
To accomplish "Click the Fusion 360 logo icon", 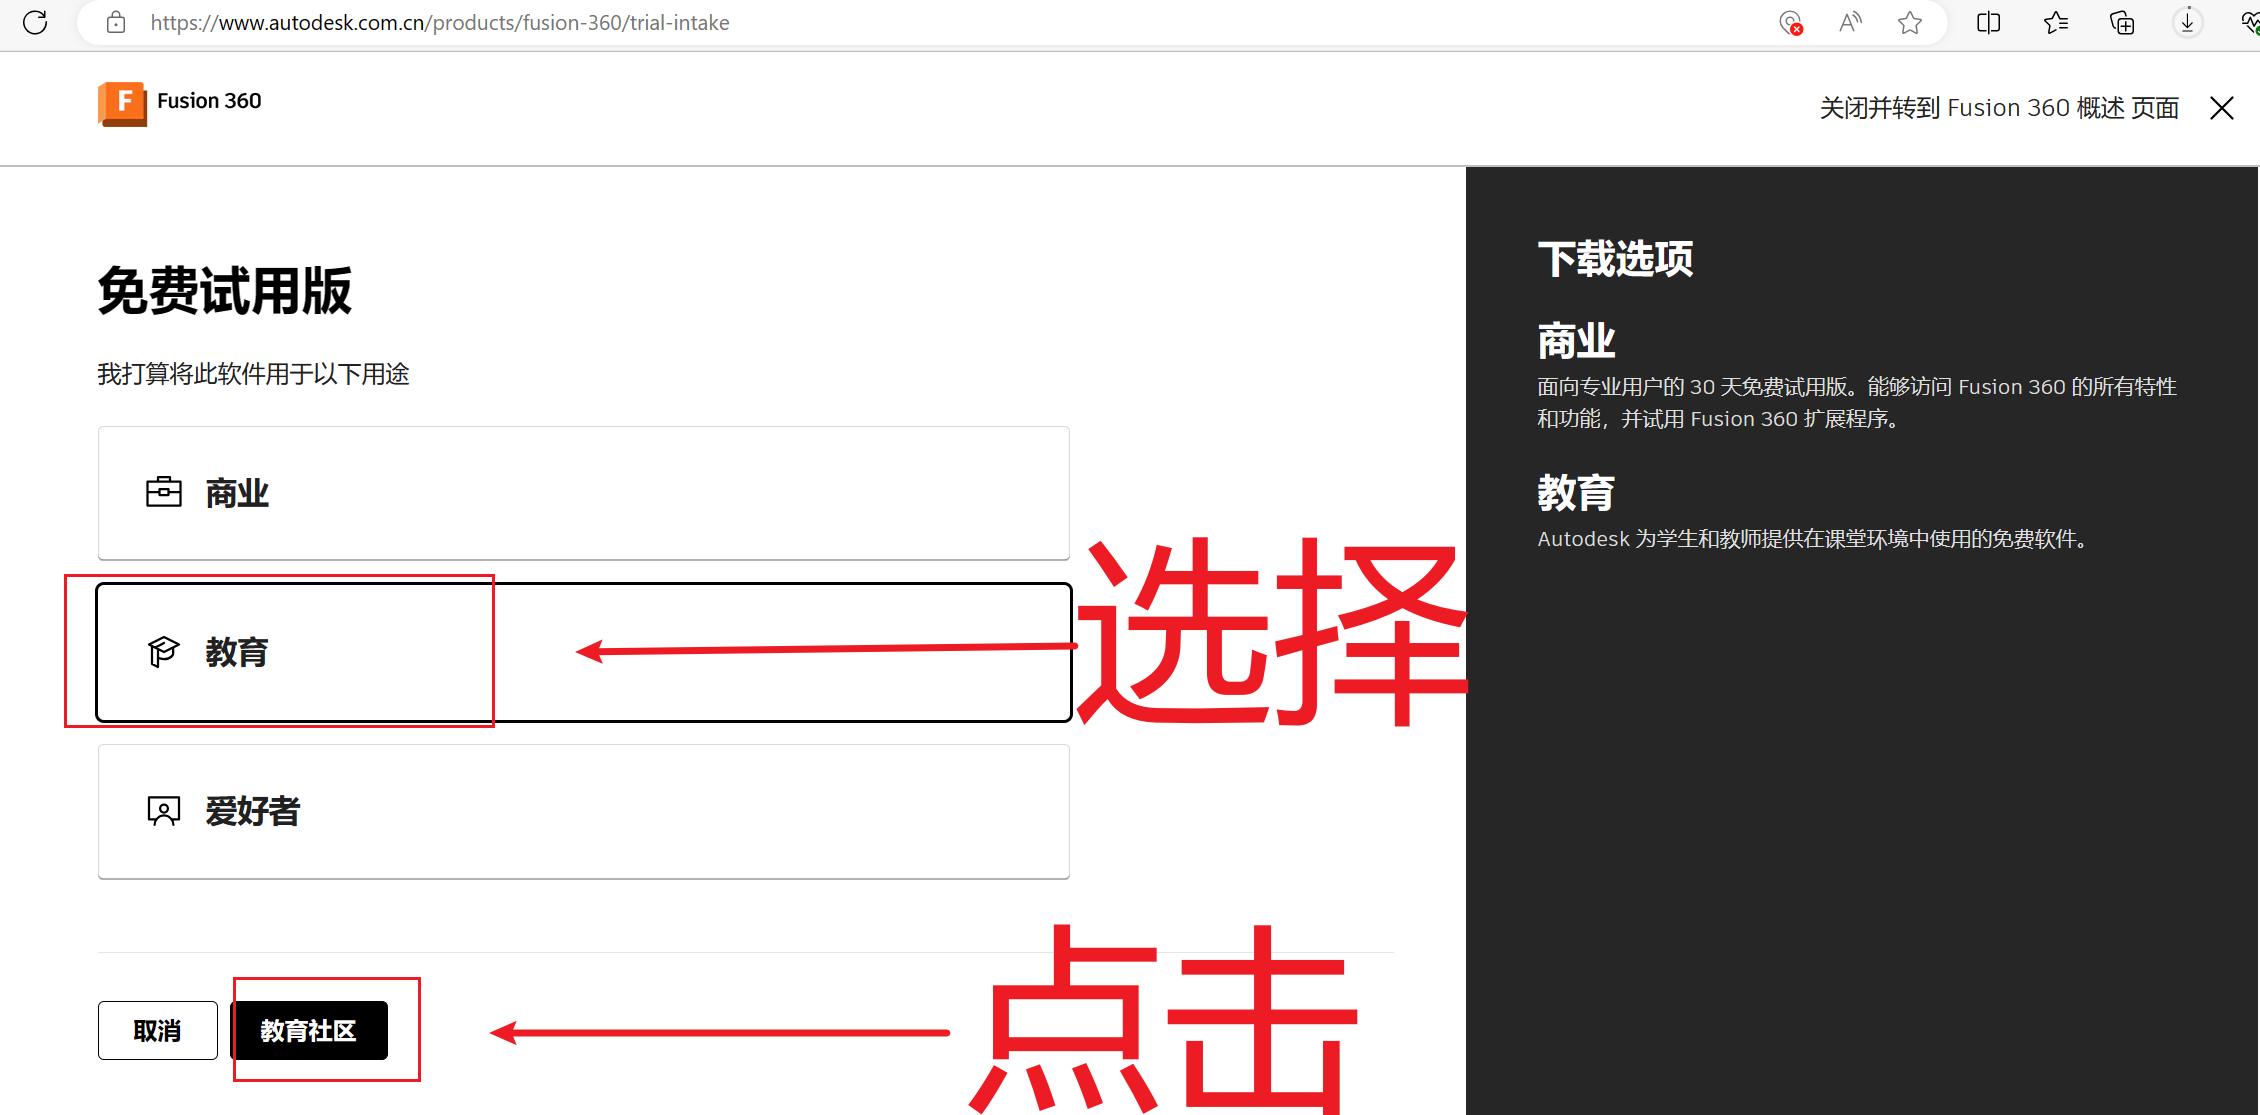I will tap(122, 103).
